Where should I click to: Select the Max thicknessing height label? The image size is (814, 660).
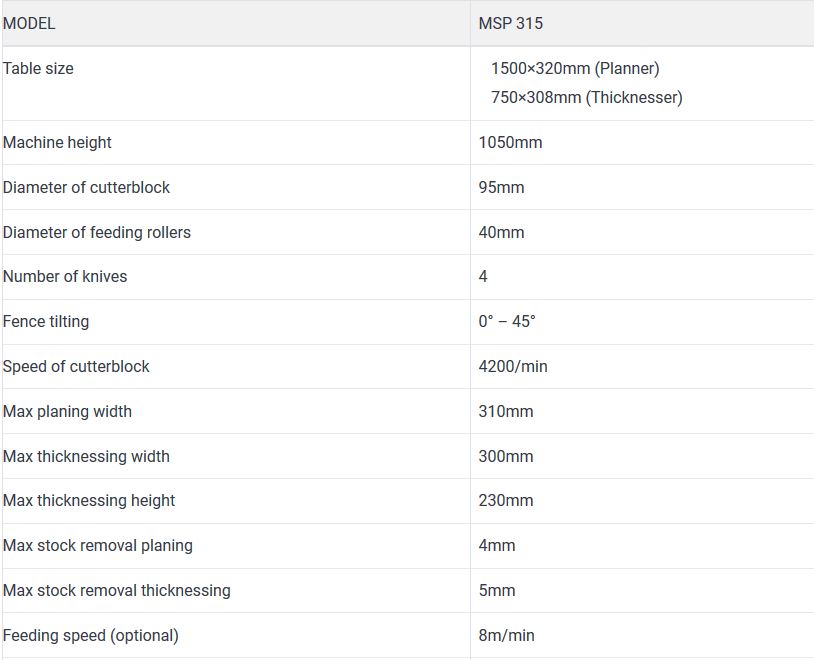pos(89,501)
